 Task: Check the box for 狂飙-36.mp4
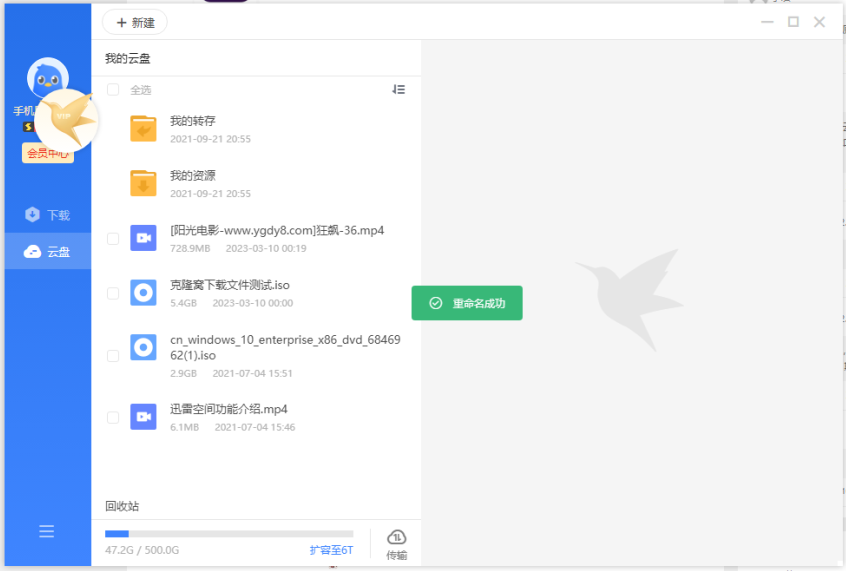(x=113, y=239)
